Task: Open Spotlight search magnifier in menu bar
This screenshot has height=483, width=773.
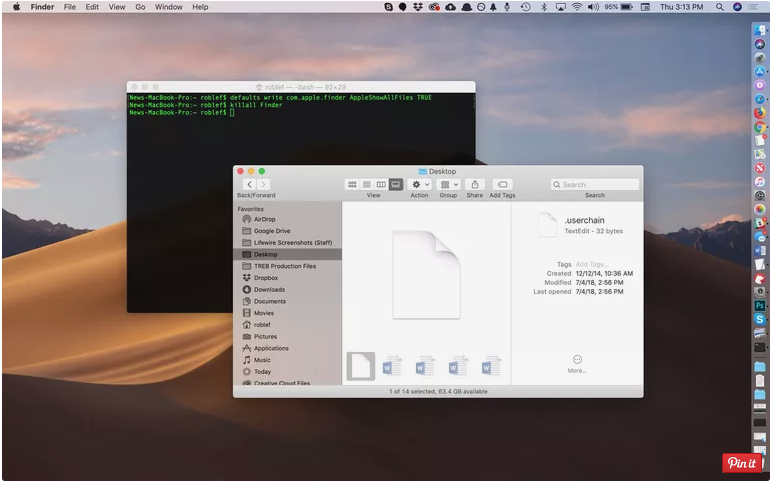Action: (720, 7)
